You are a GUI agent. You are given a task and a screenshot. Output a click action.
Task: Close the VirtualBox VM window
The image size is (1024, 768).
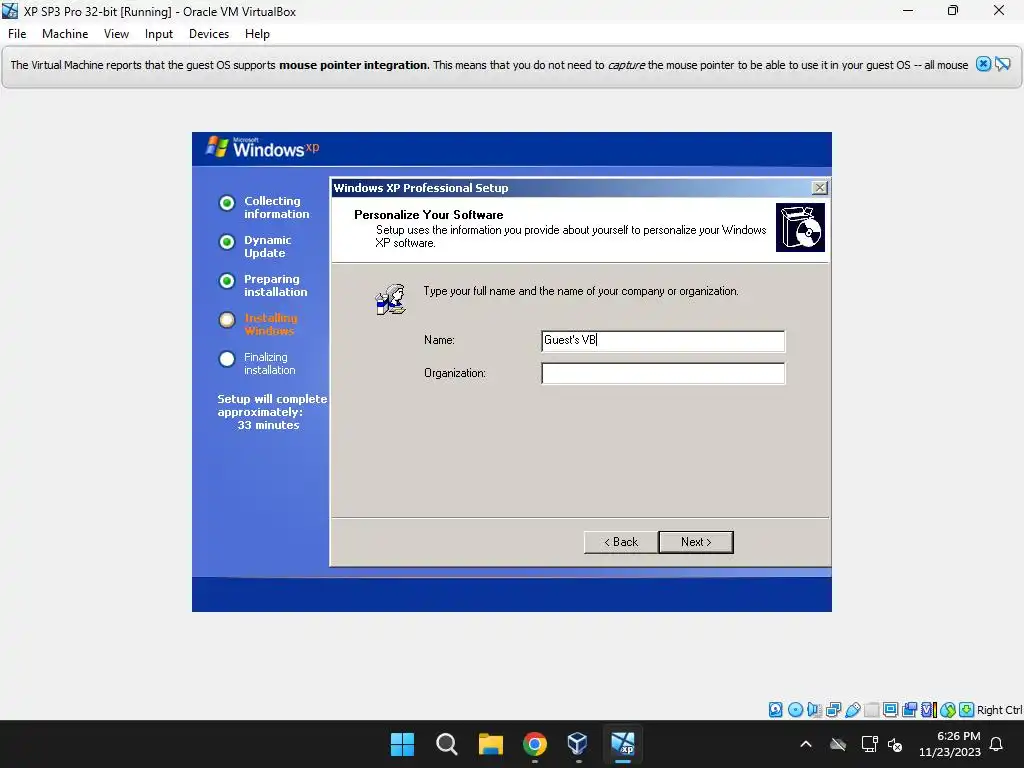coord(999,10)
